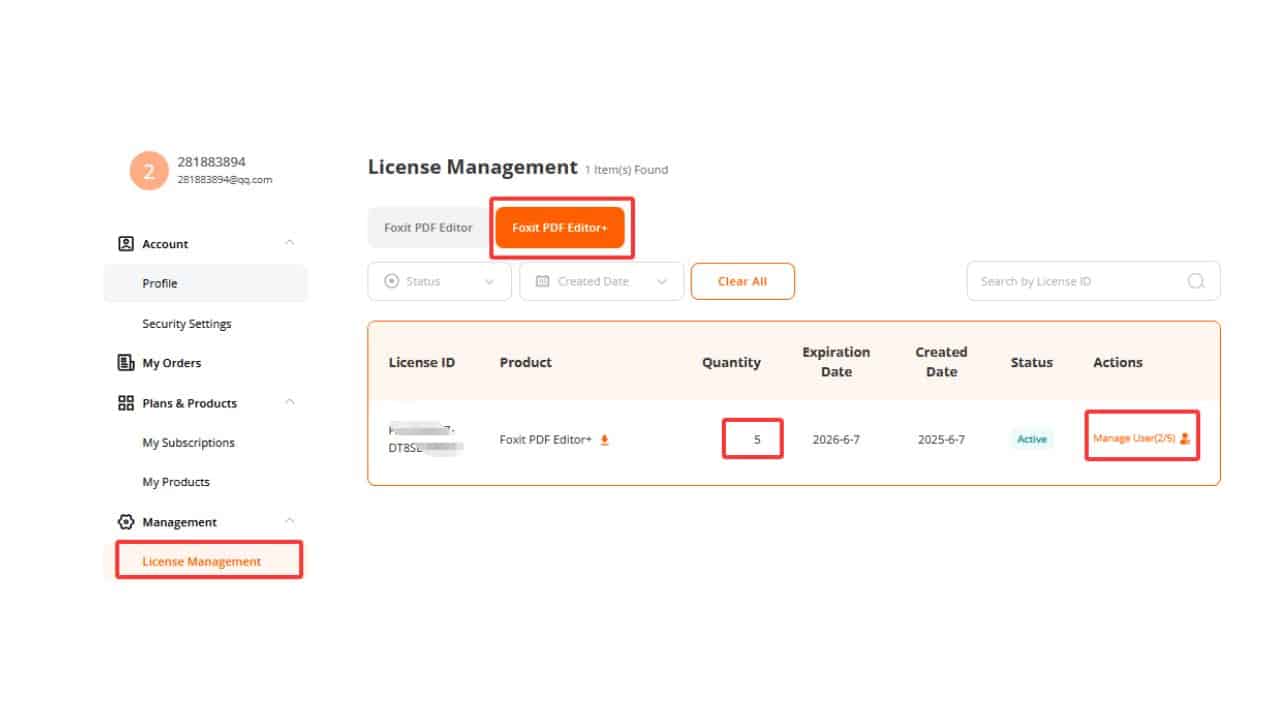Collapse the Plans & Products chevron
Image resolution: width=1280 pixels, height=720 pixels.
[x=290, y=402]
